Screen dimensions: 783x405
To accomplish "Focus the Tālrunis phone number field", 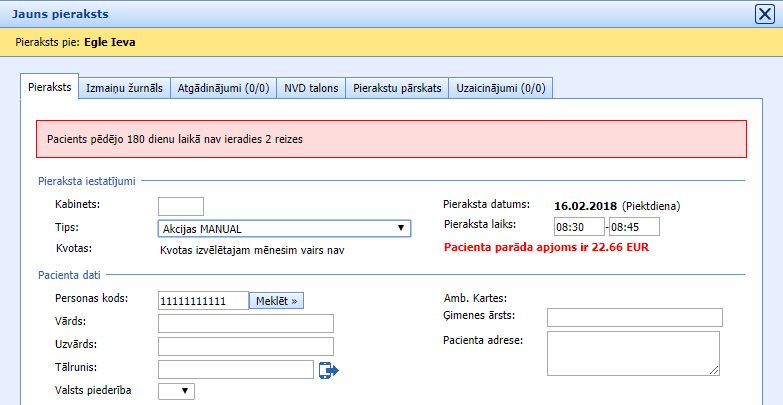I will [236, 369].
